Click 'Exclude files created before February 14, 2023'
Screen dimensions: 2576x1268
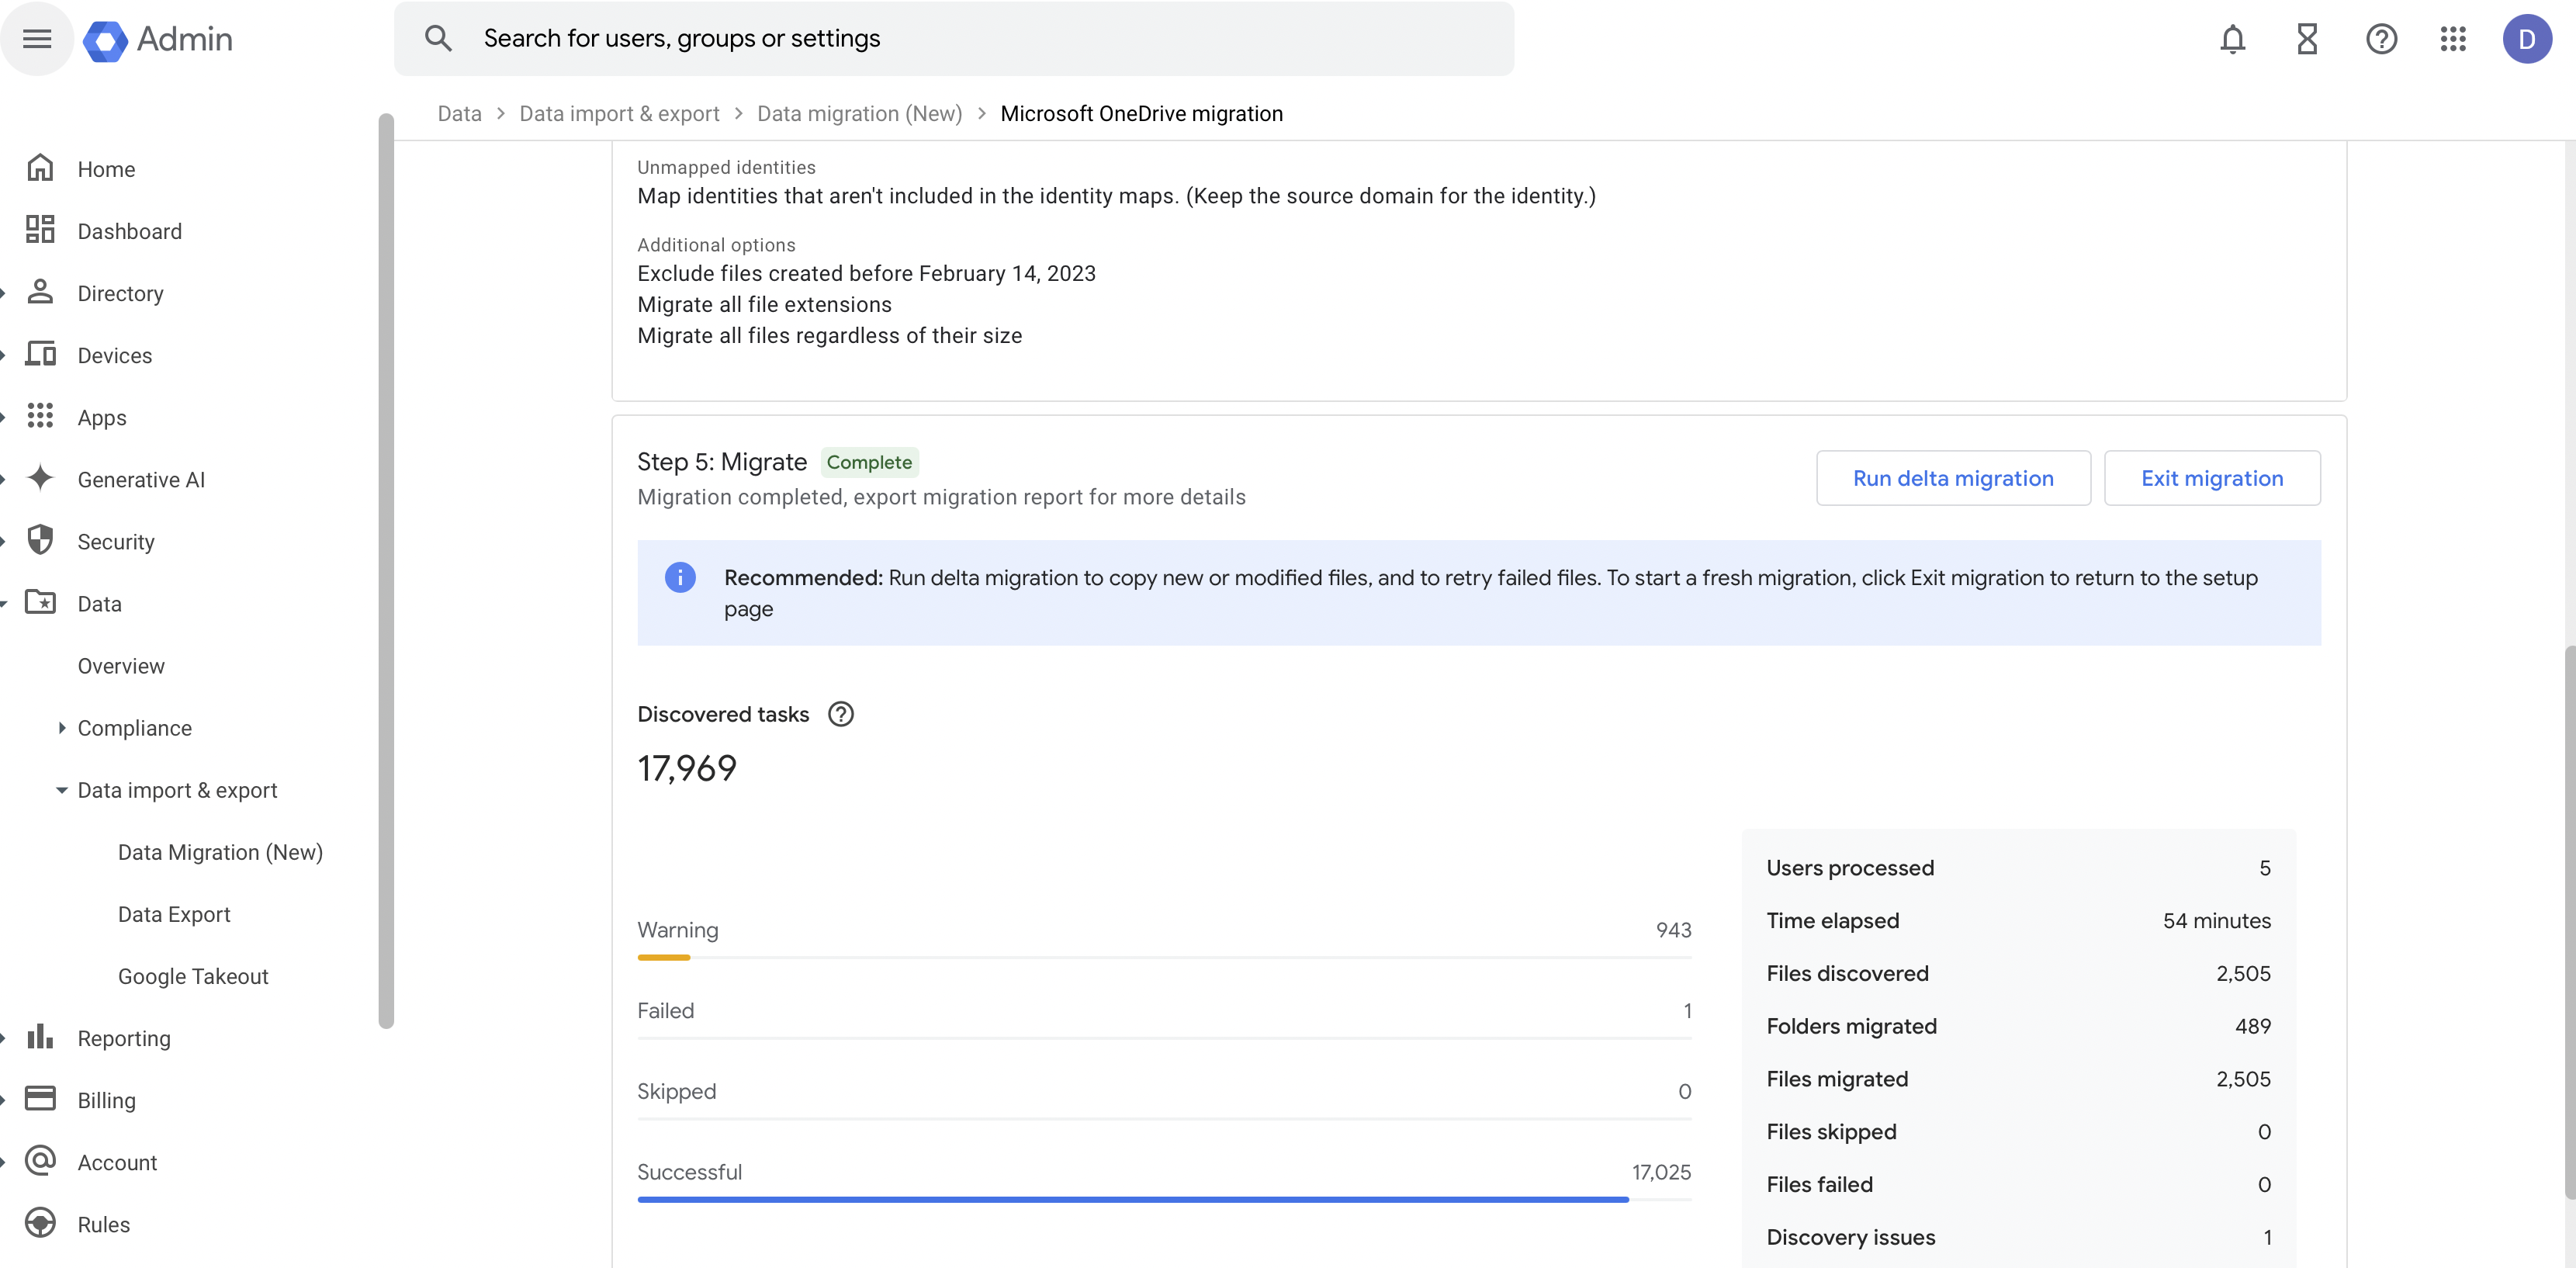(866, 273)
